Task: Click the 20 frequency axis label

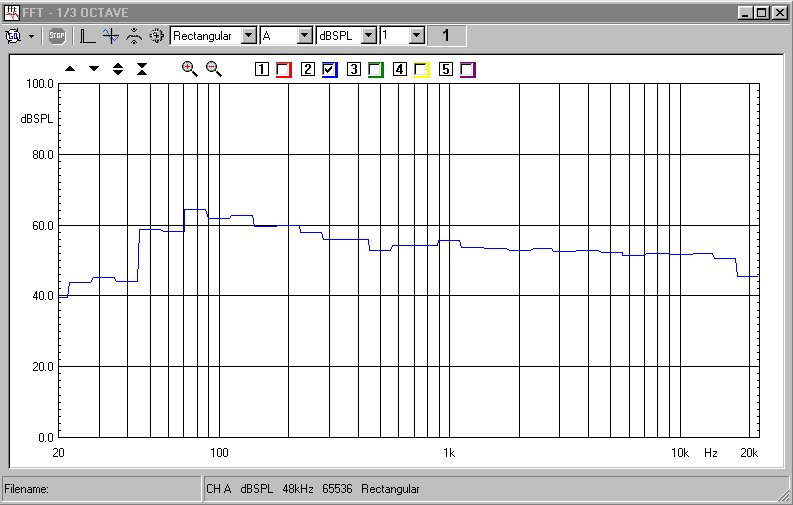Action: [x=59, y=452]
